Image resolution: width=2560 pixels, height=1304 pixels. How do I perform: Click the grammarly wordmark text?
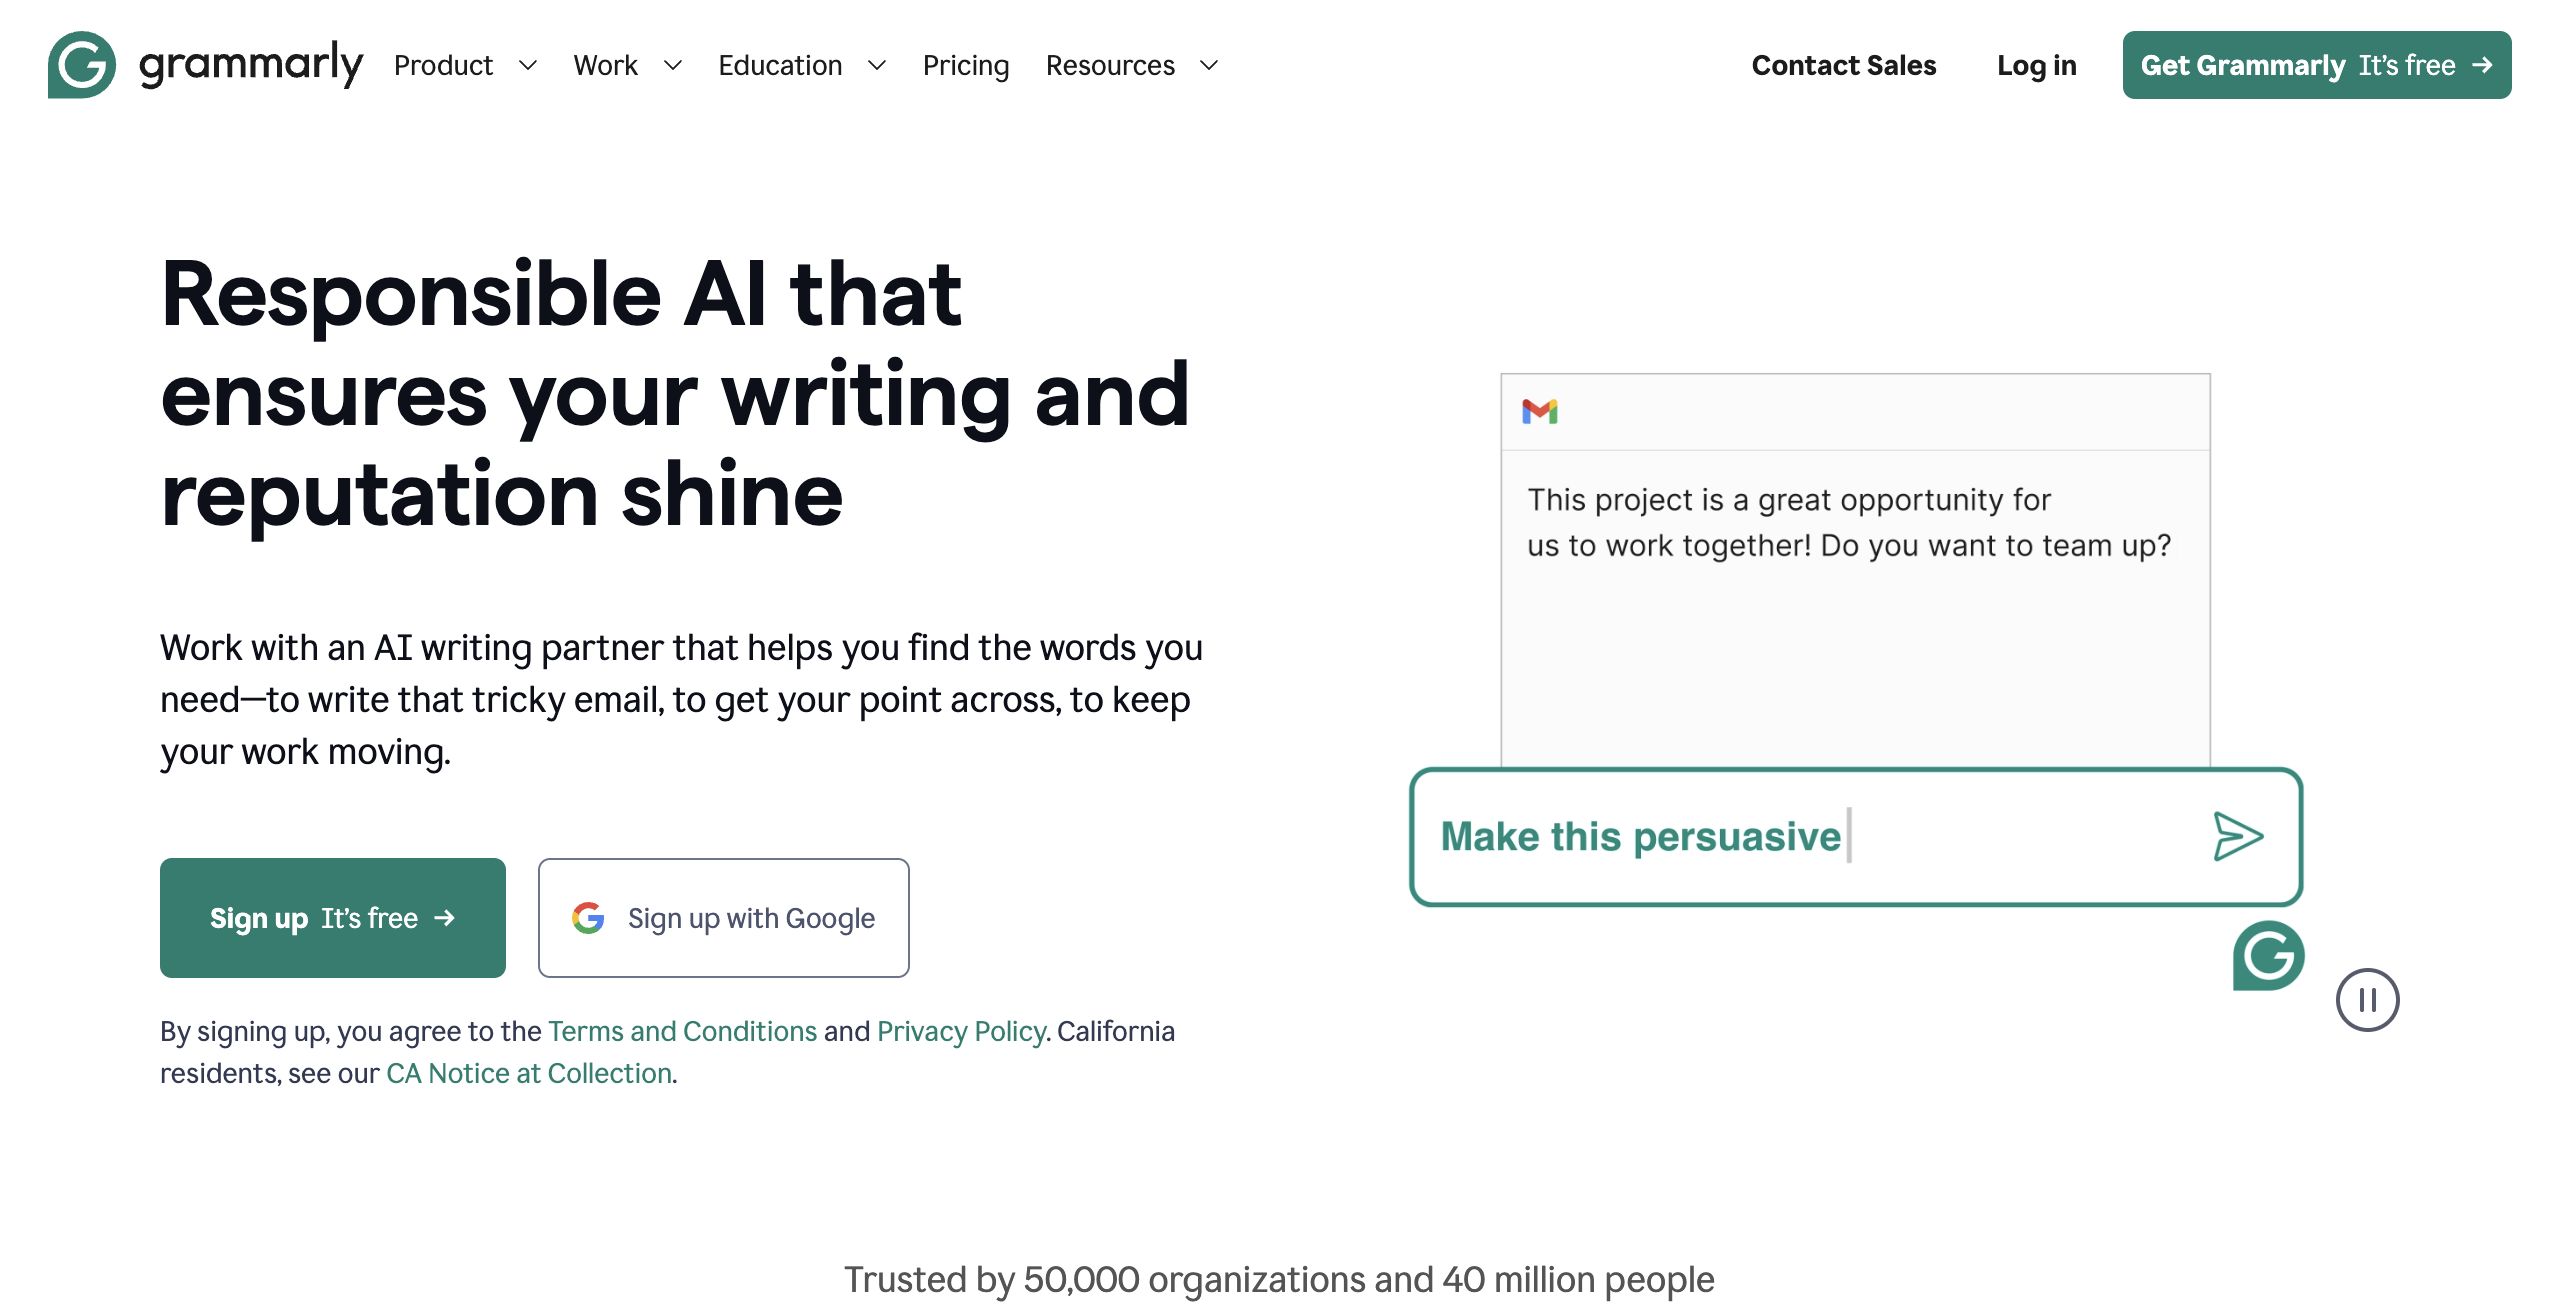pos(251,65)
